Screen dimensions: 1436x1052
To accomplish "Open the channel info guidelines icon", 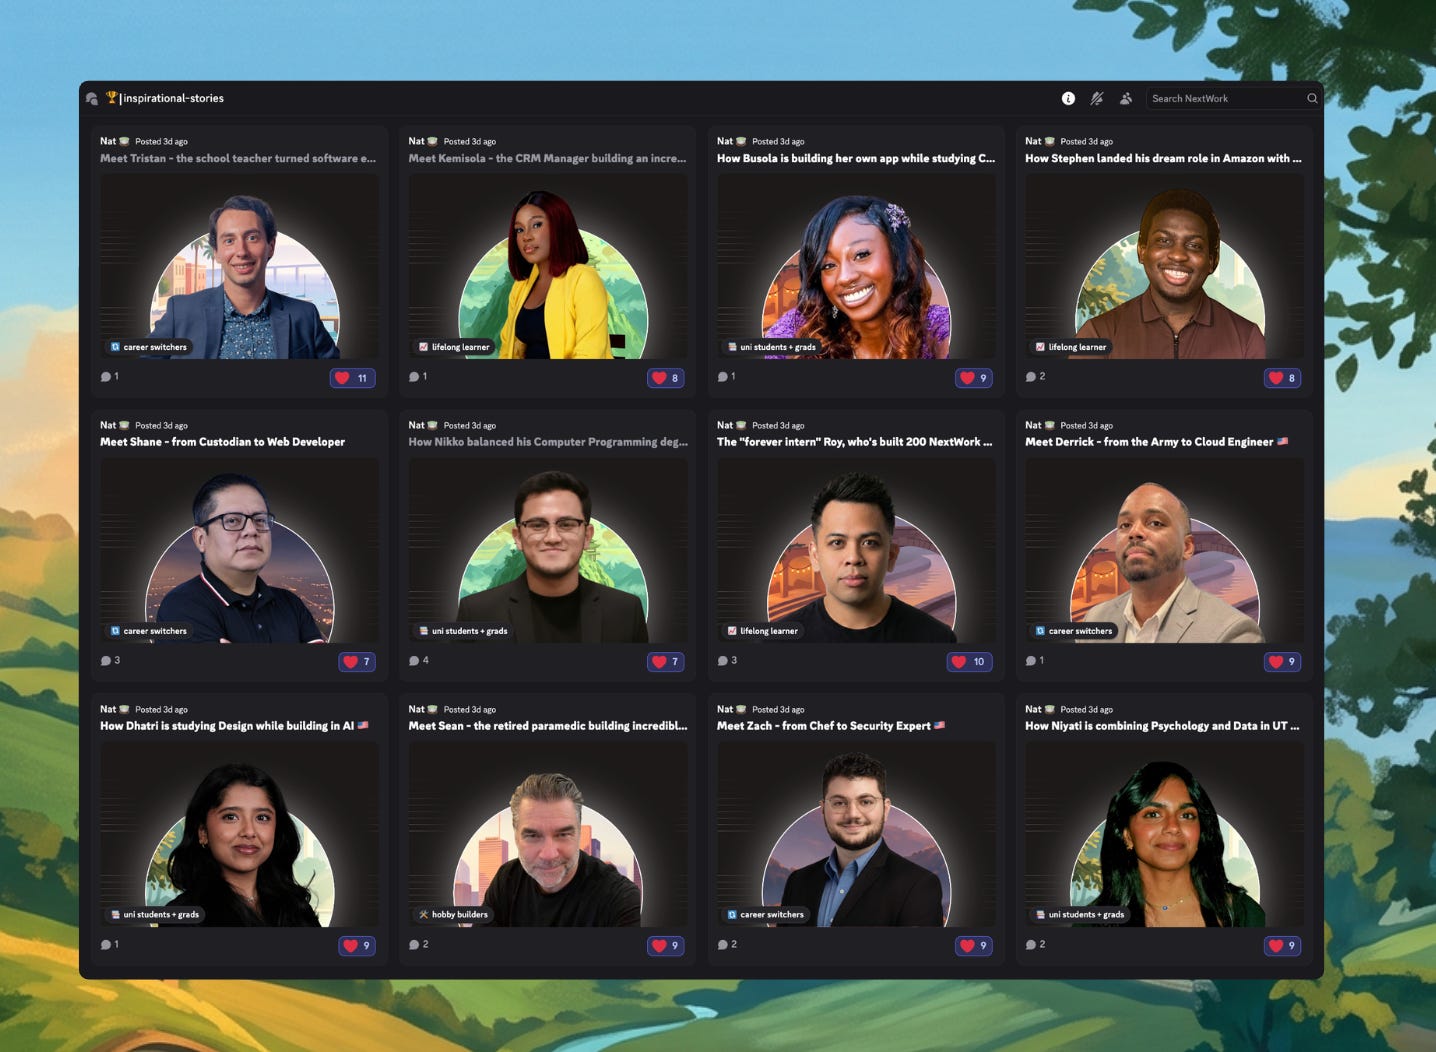I will tap(1068, 98).
